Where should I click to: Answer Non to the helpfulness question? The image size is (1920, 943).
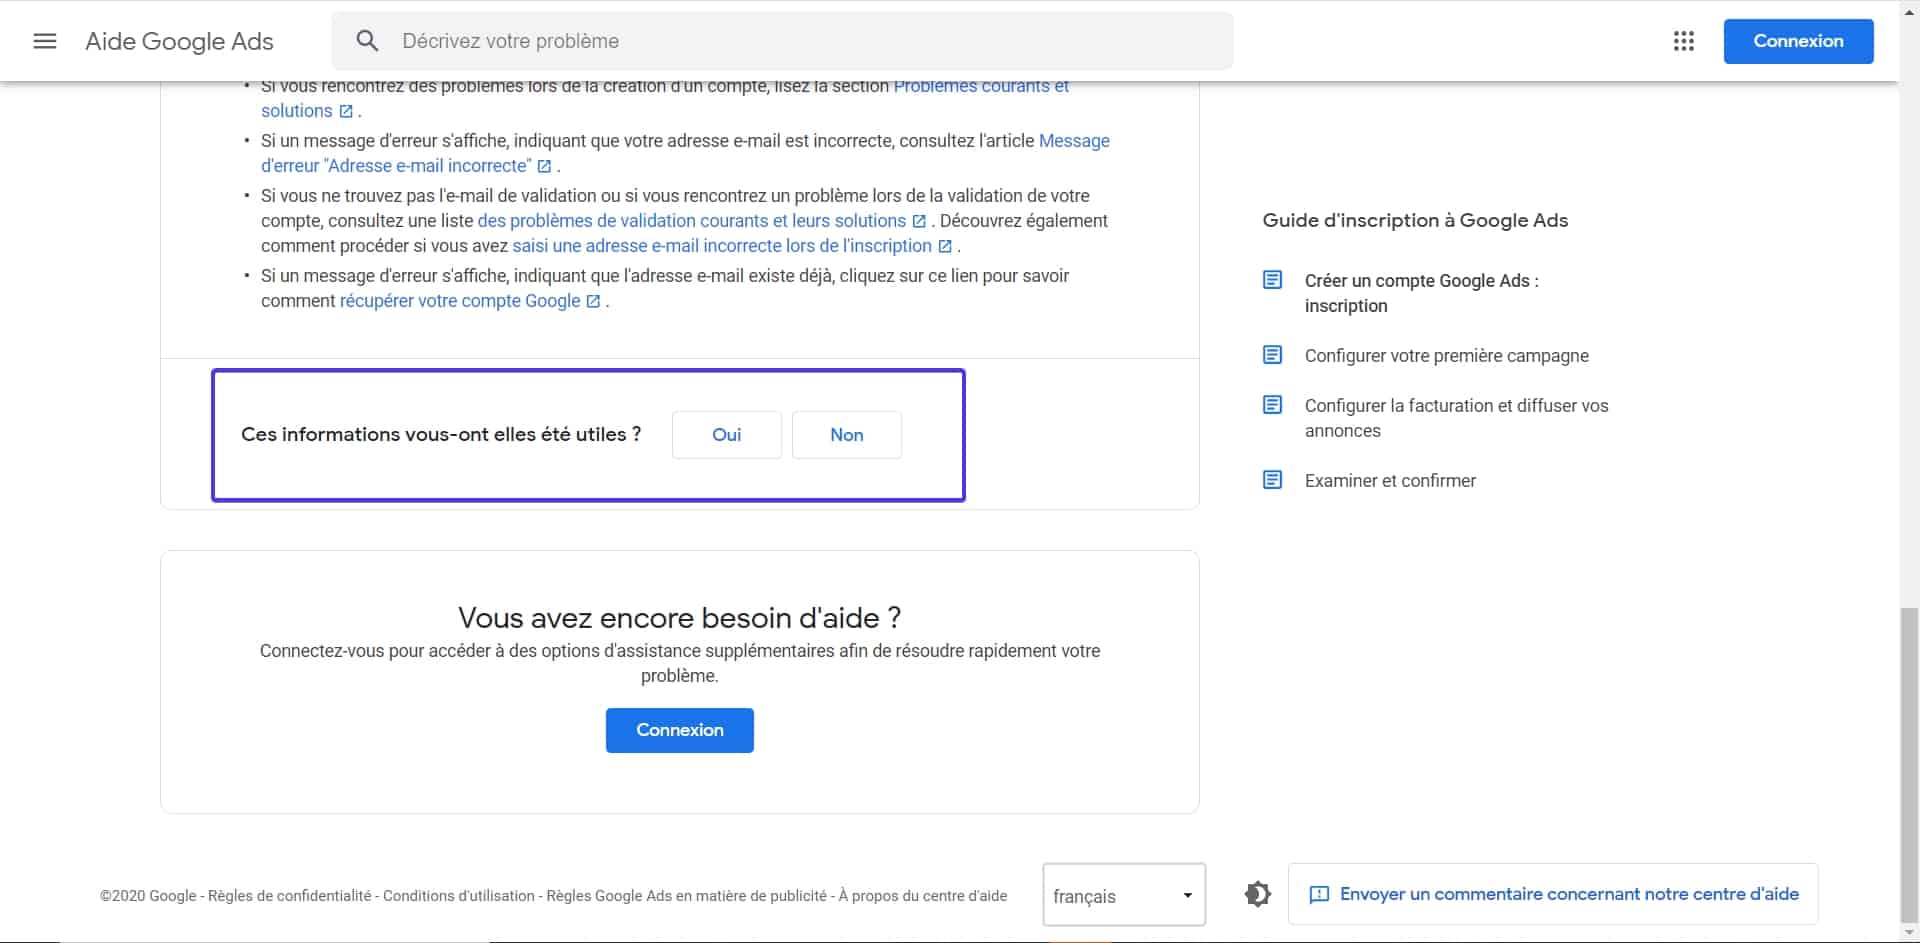tap(846, 435)
